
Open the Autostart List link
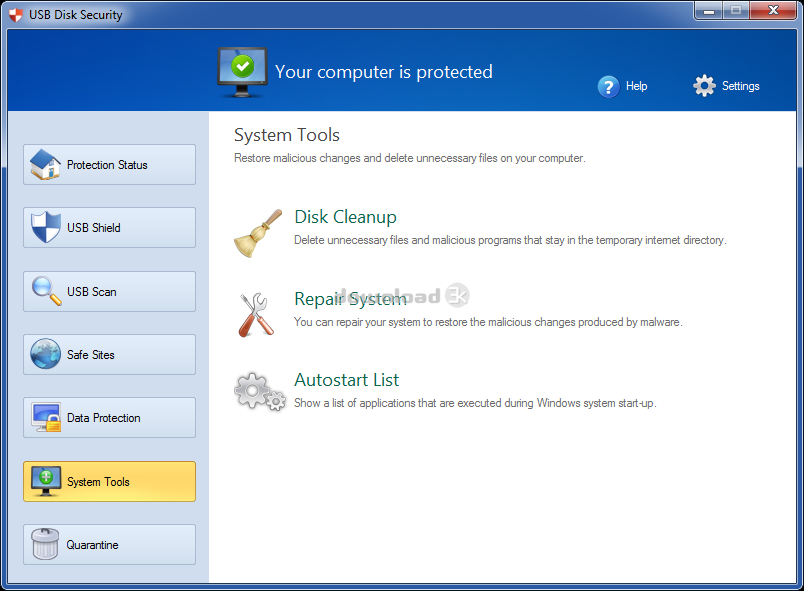pos(347,380)
